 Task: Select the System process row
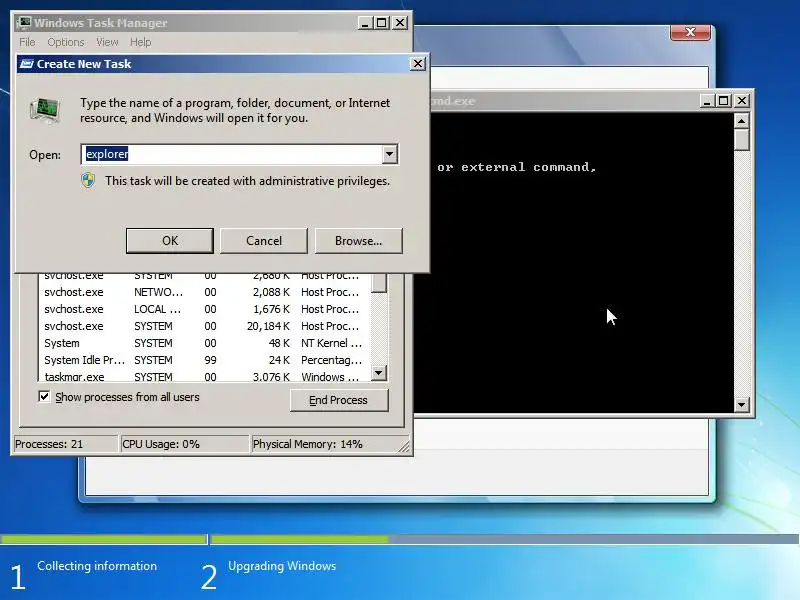pos(204,343)
